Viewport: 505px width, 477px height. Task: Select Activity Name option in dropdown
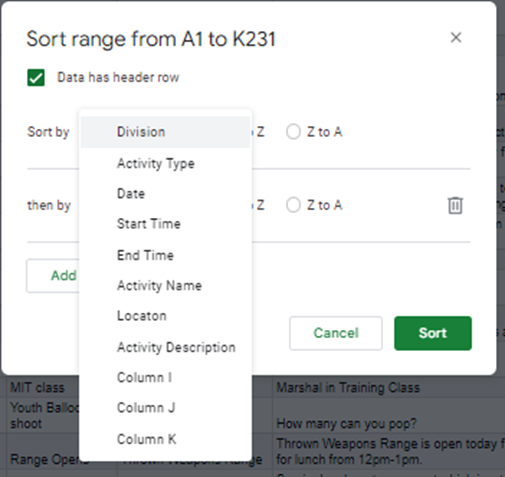coord(165,286)
